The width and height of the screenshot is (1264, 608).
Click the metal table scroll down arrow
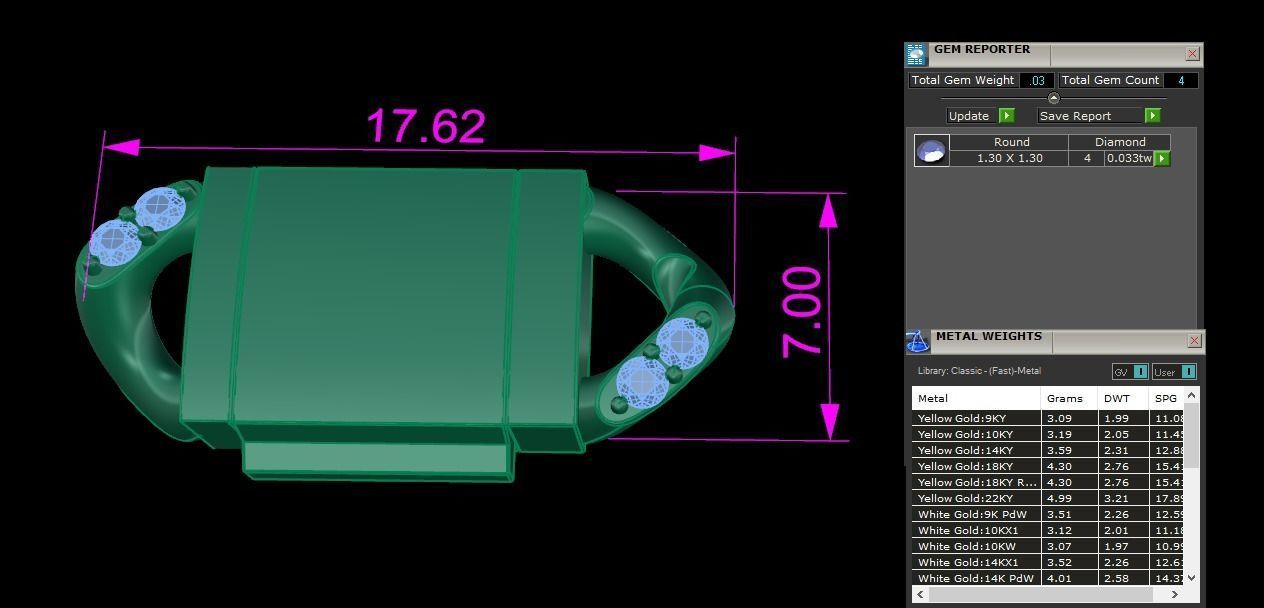[x=1191, y=578]
